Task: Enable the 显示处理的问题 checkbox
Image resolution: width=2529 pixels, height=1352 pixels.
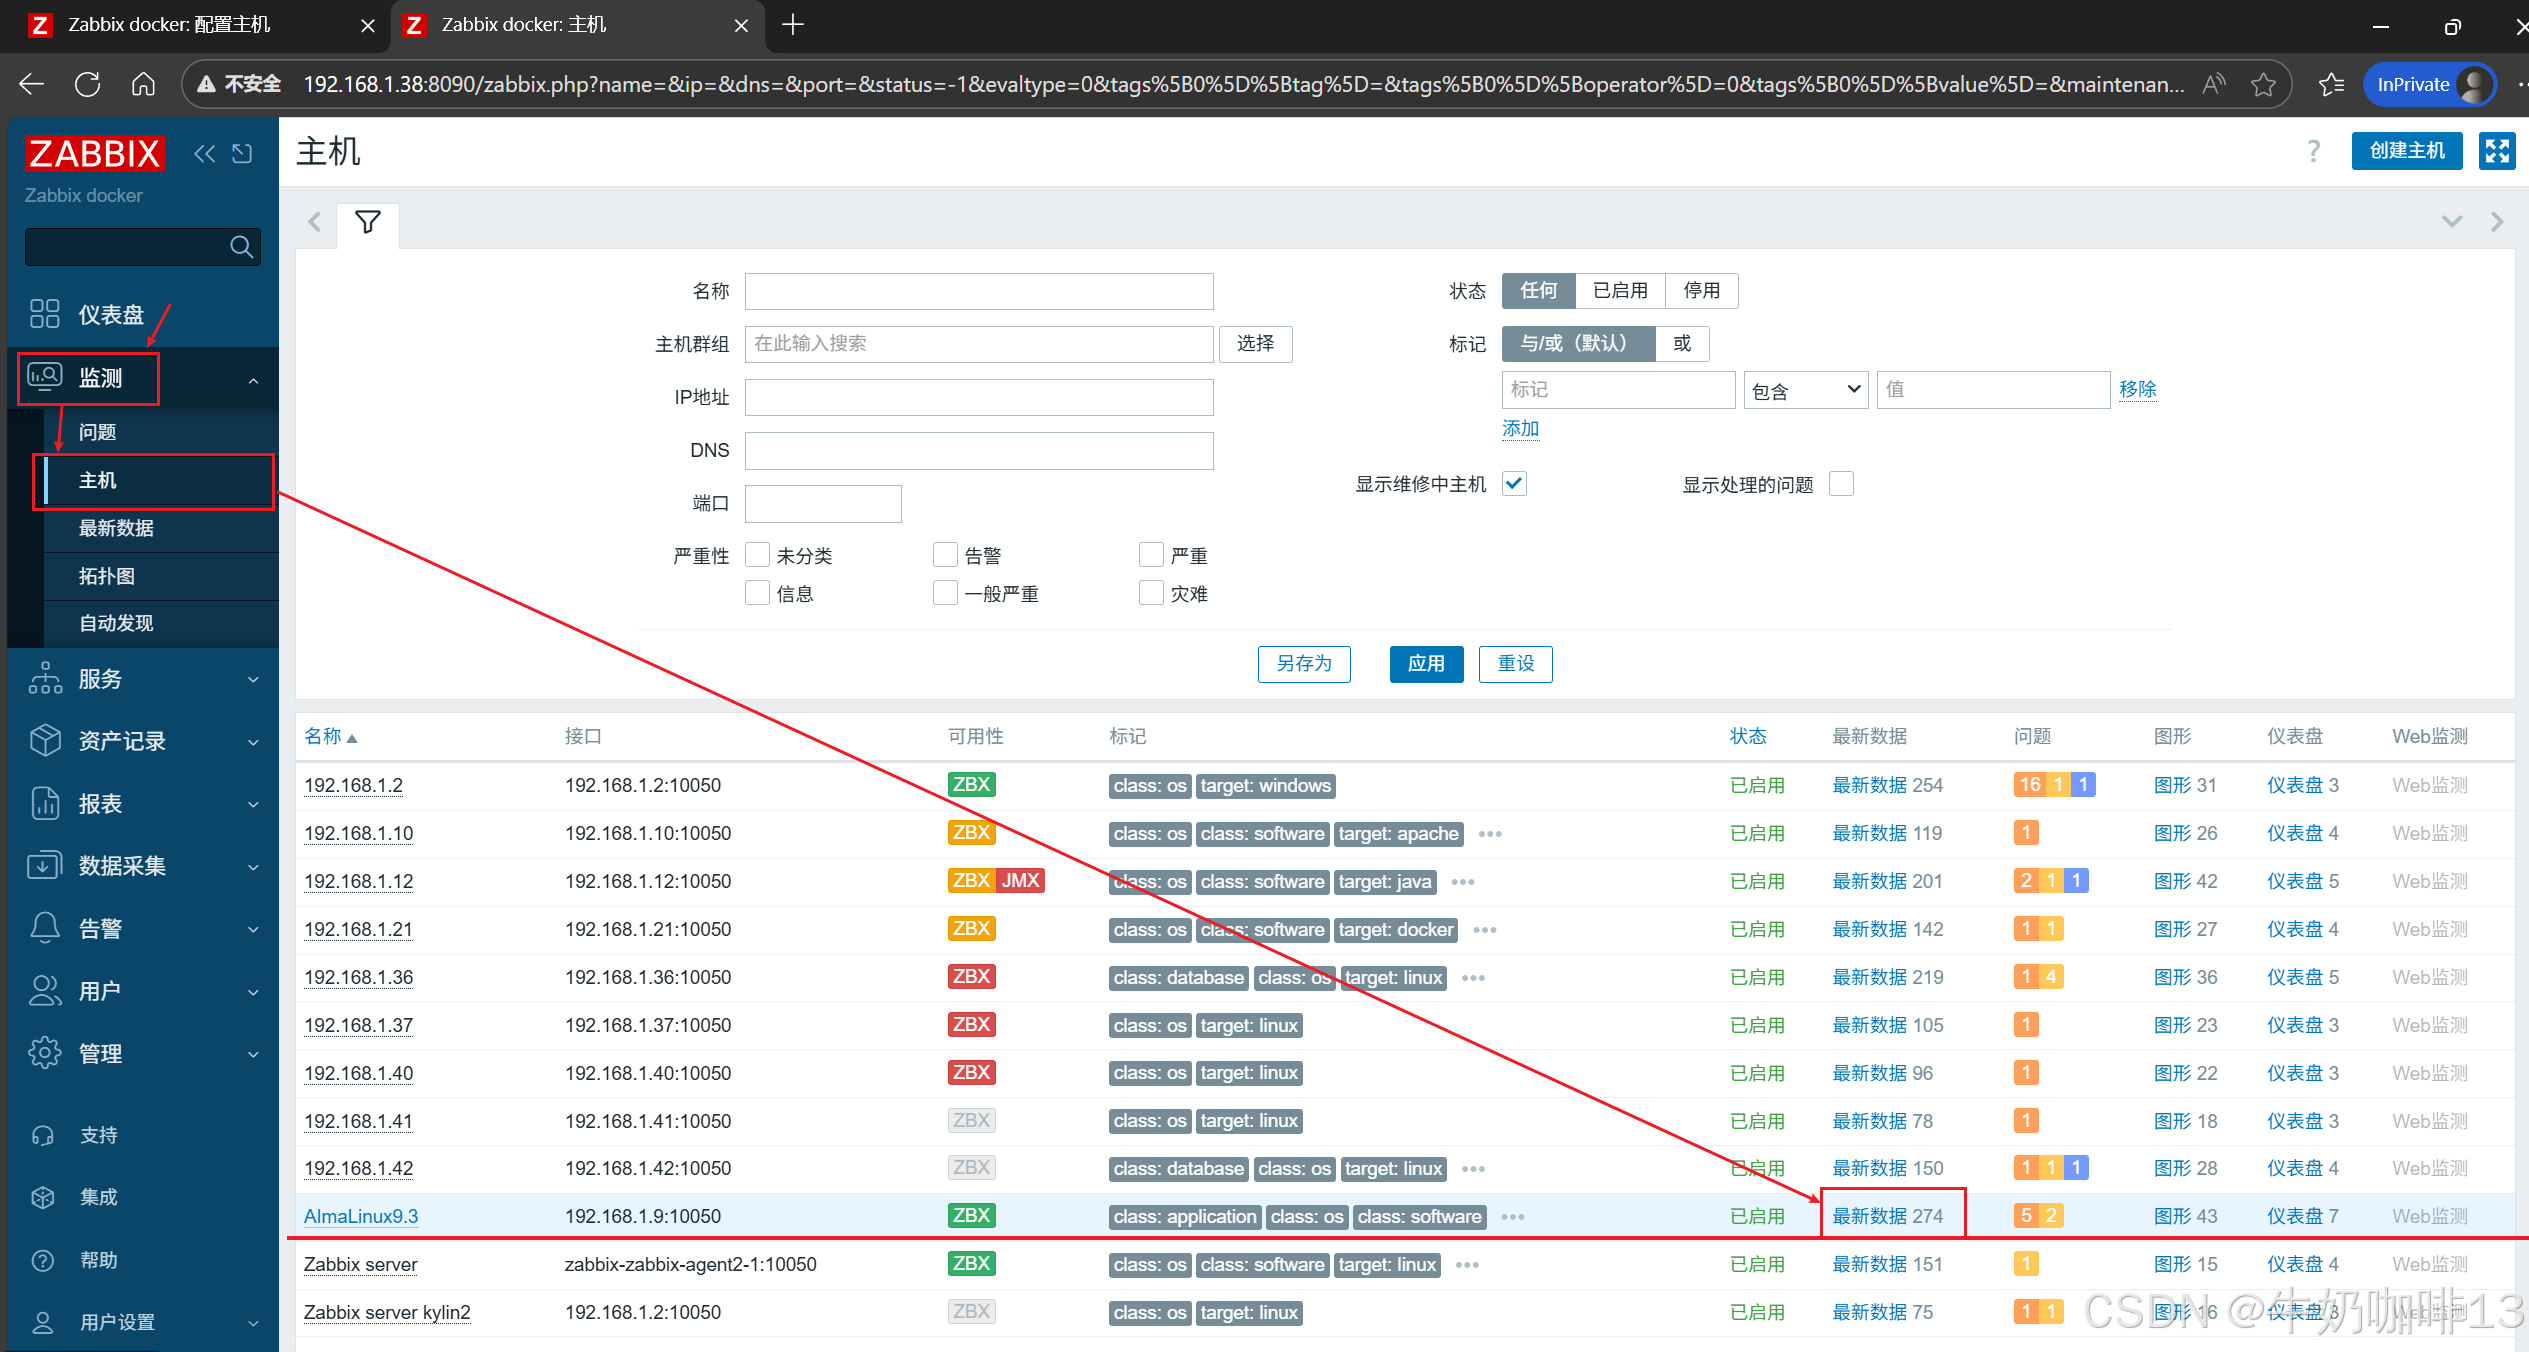Action: coord(1841,484)
